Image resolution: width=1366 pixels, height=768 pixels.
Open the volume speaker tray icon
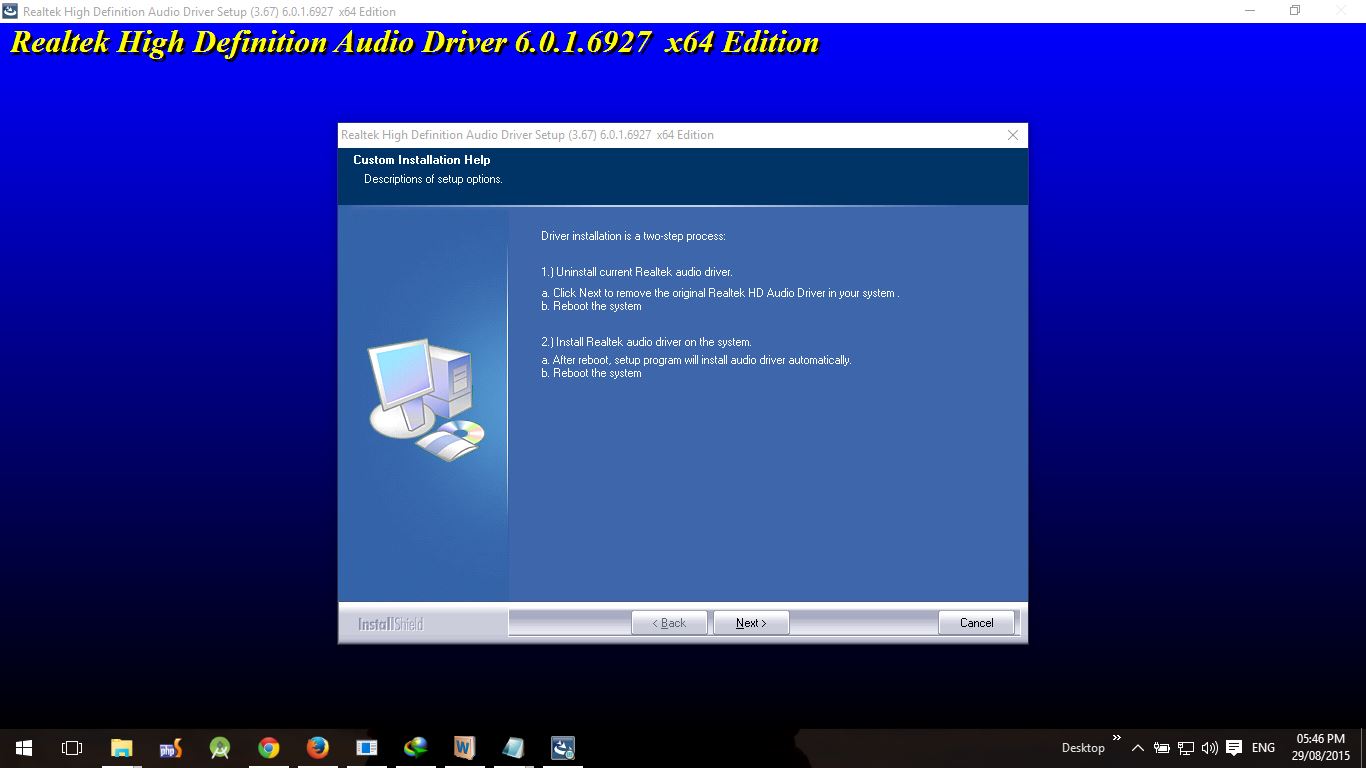coord(1210,748)
